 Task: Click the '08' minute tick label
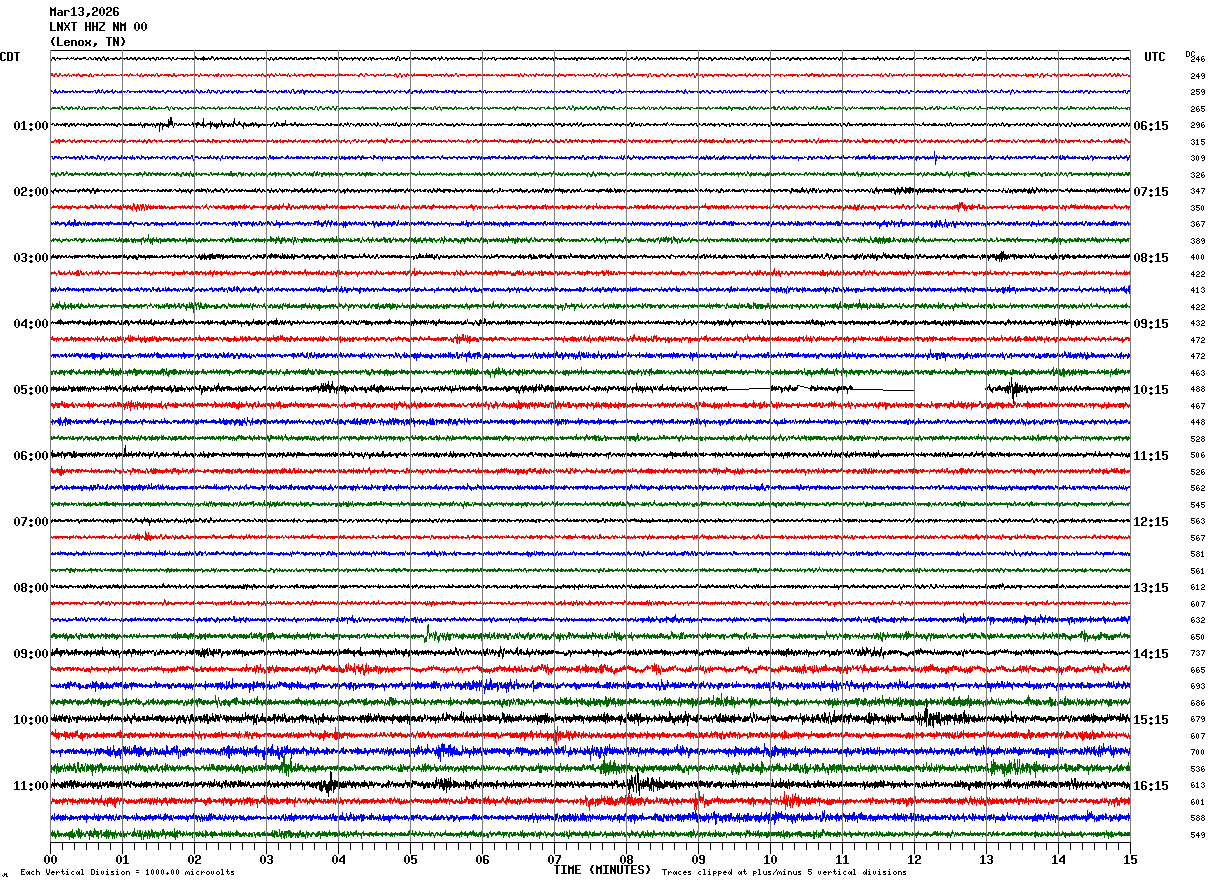(626, 859)
